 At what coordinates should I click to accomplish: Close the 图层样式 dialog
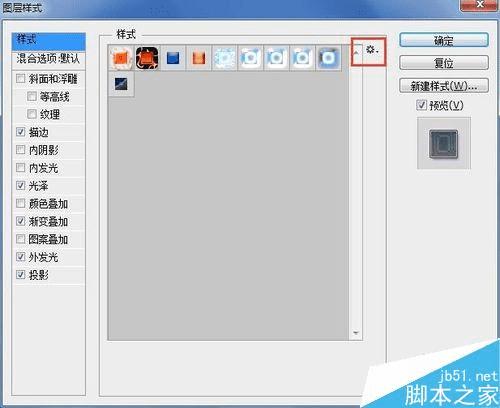tap(479, 5)
